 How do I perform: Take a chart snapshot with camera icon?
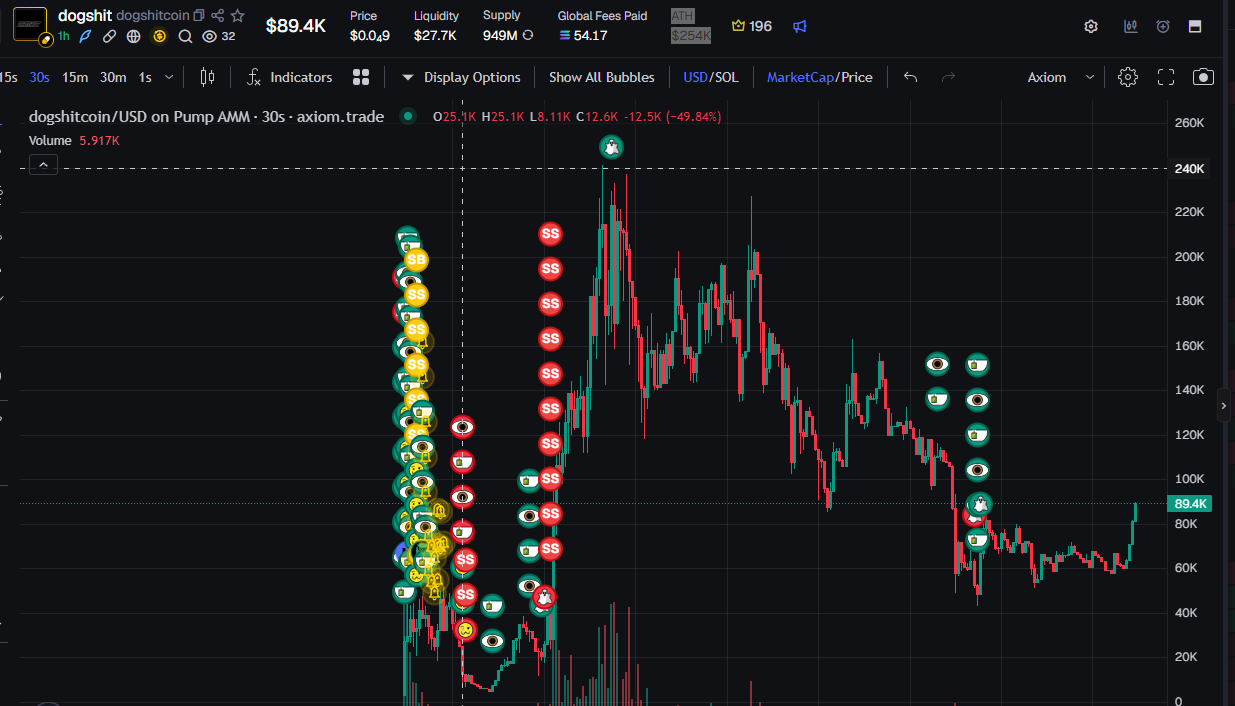click(x=1203, y=77)
